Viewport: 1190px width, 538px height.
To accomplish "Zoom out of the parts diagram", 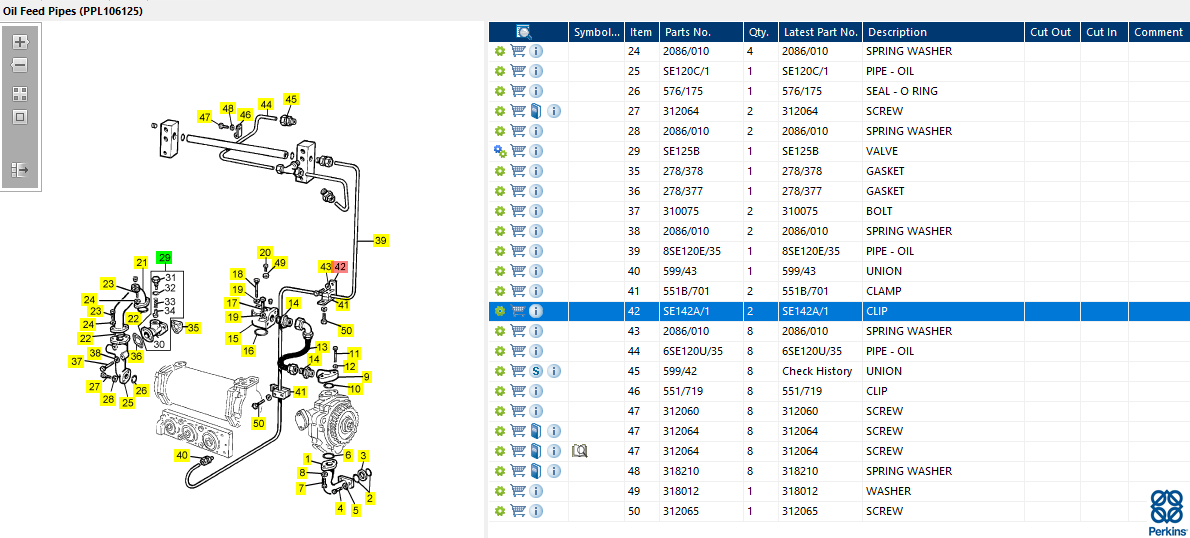I will pyautogui.click(x=19, y=65).
